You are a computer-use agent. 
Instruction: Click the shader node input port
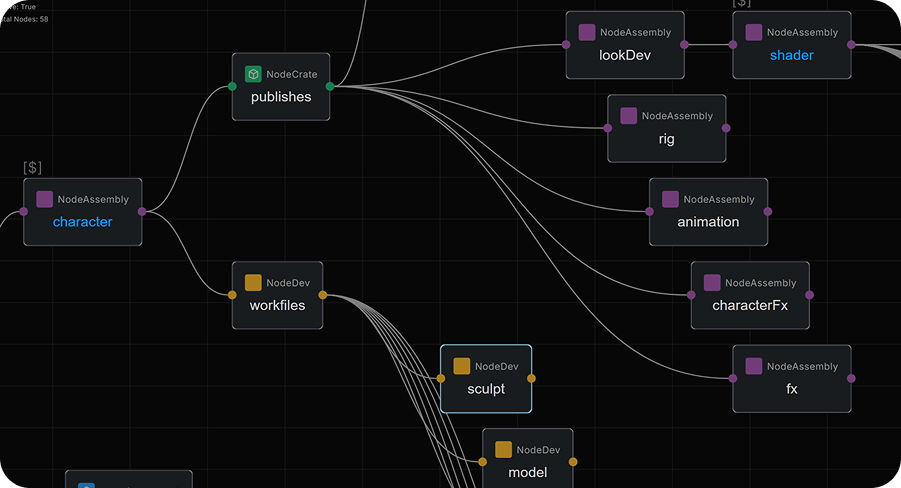click(733, 44)
